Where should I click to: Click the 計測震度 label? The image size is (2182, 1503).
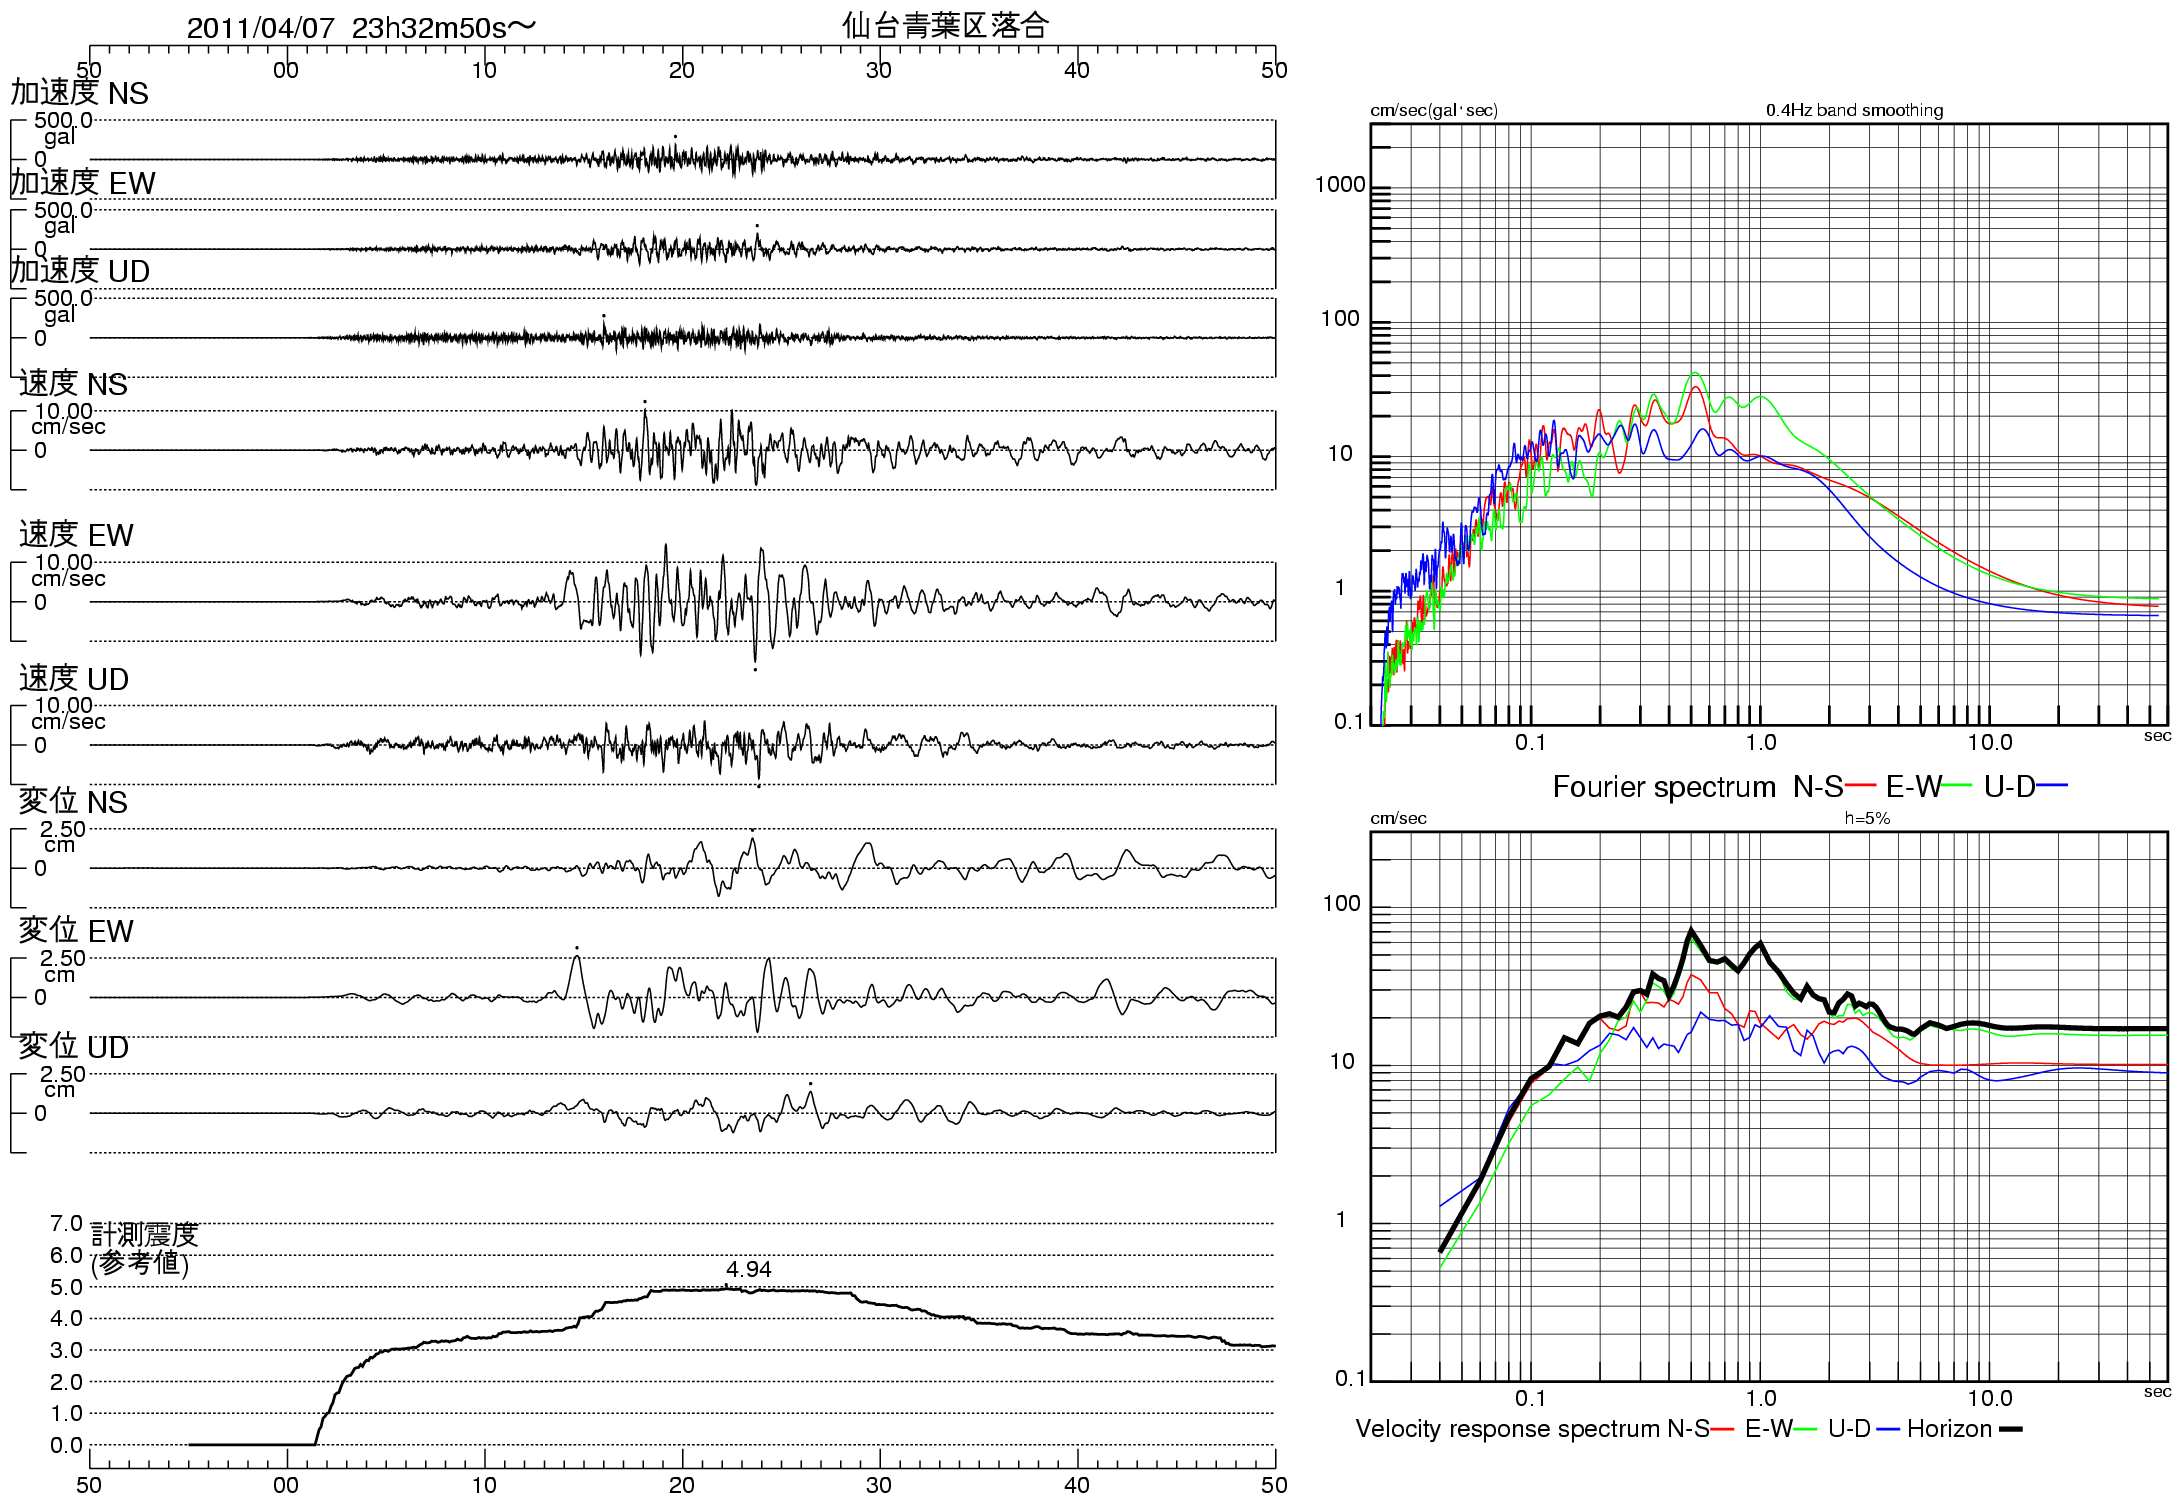coord(145,1235)
